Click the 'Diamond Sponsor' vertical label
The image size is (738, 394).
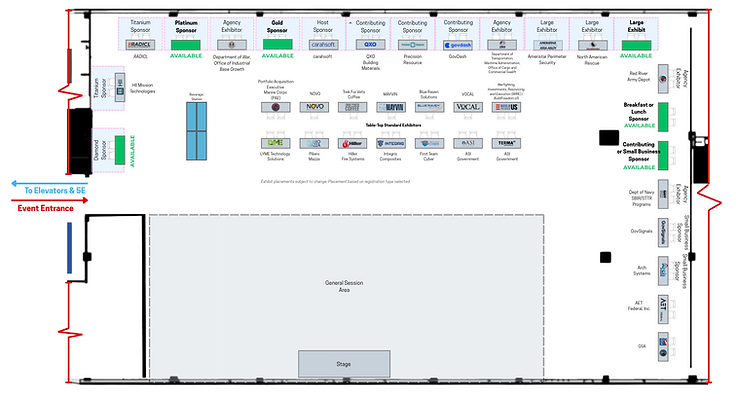100,150
